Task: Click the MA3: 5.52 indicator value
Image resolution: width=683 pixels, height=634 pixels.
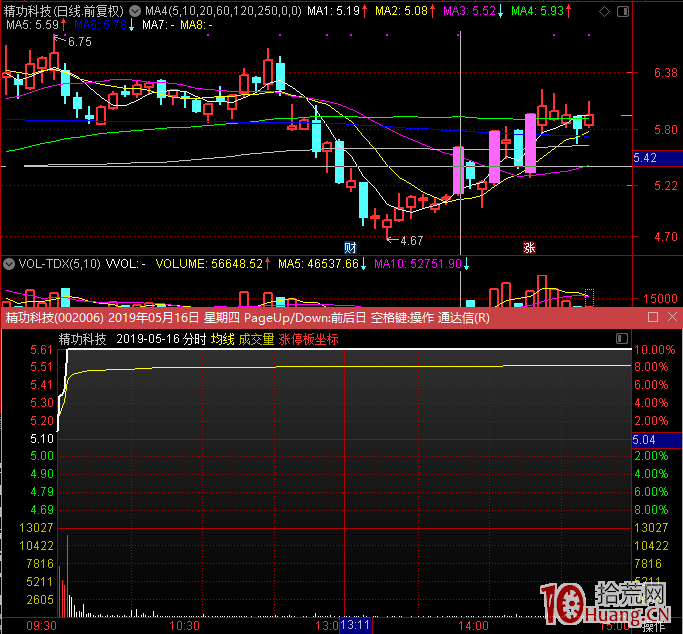Action: [x=473, y=11]
